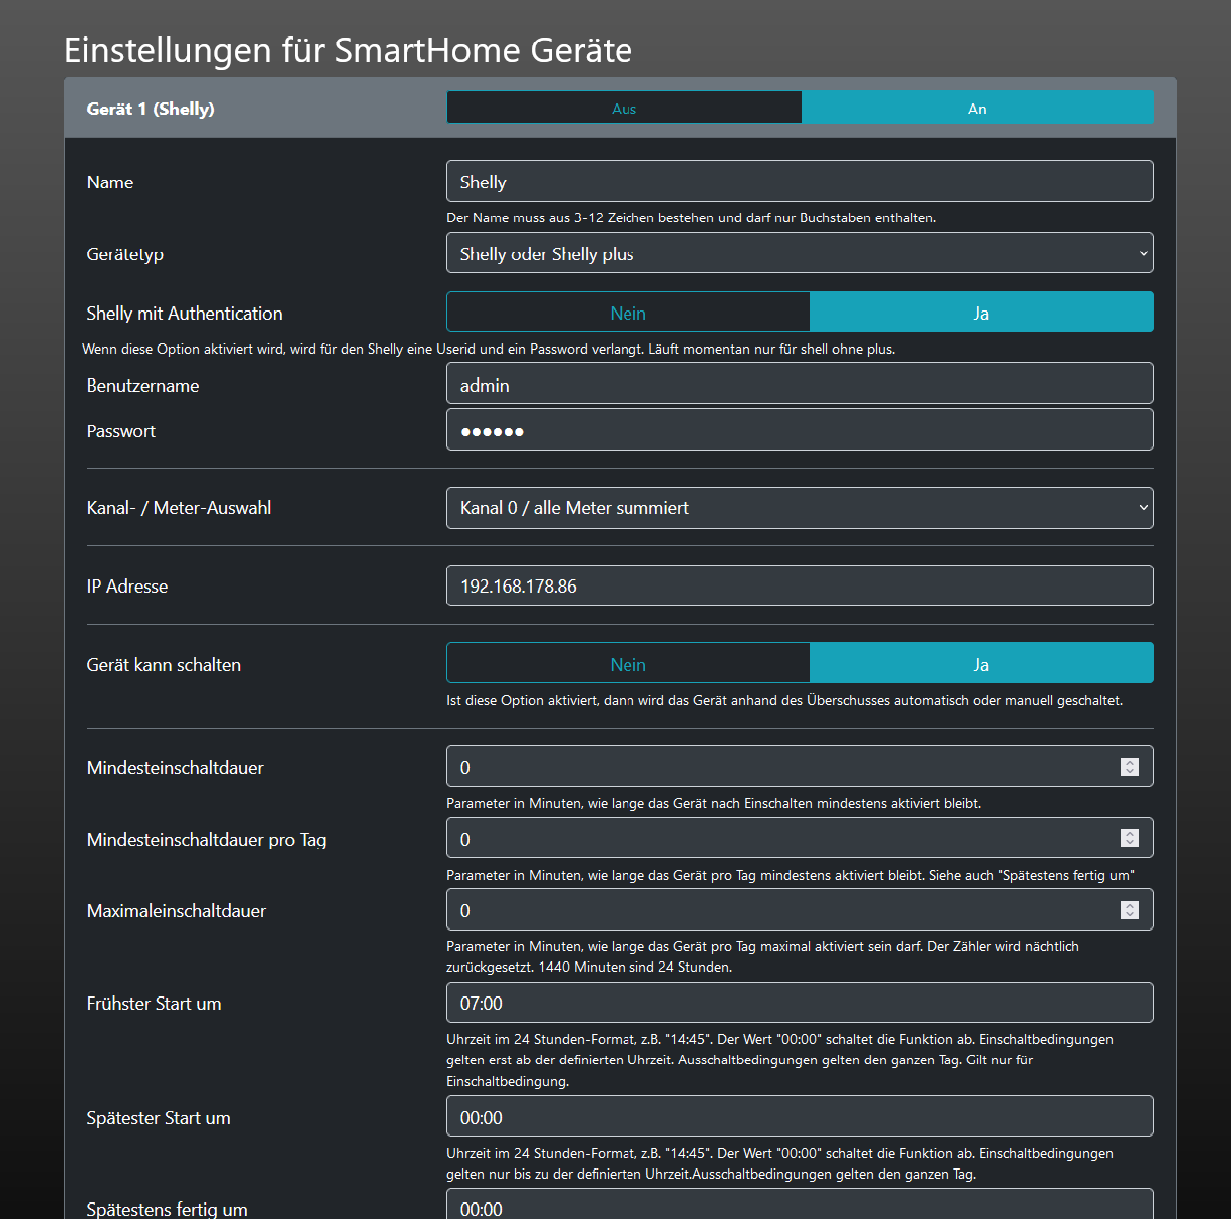Viewport: 1231px width, 1219px height.
Task: Click the IP Adresse input field
Action: (x=799, y=586)
